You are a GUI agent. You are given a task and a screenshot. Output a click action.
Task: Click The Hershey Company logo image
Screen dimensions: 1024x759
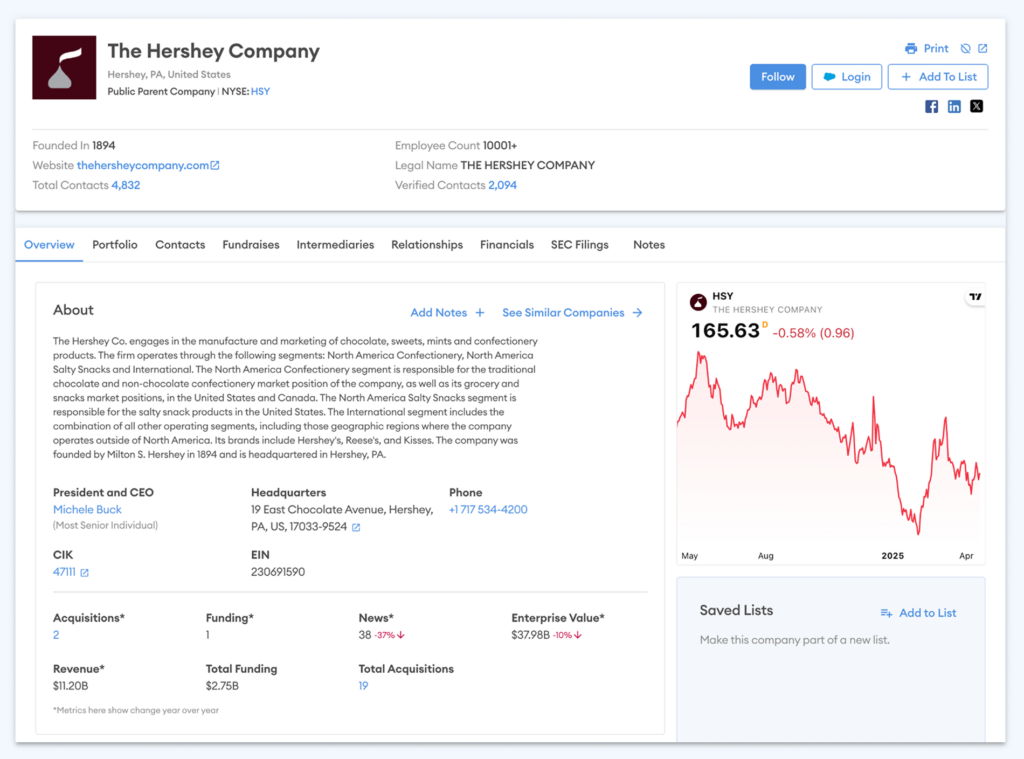(64, 67)
